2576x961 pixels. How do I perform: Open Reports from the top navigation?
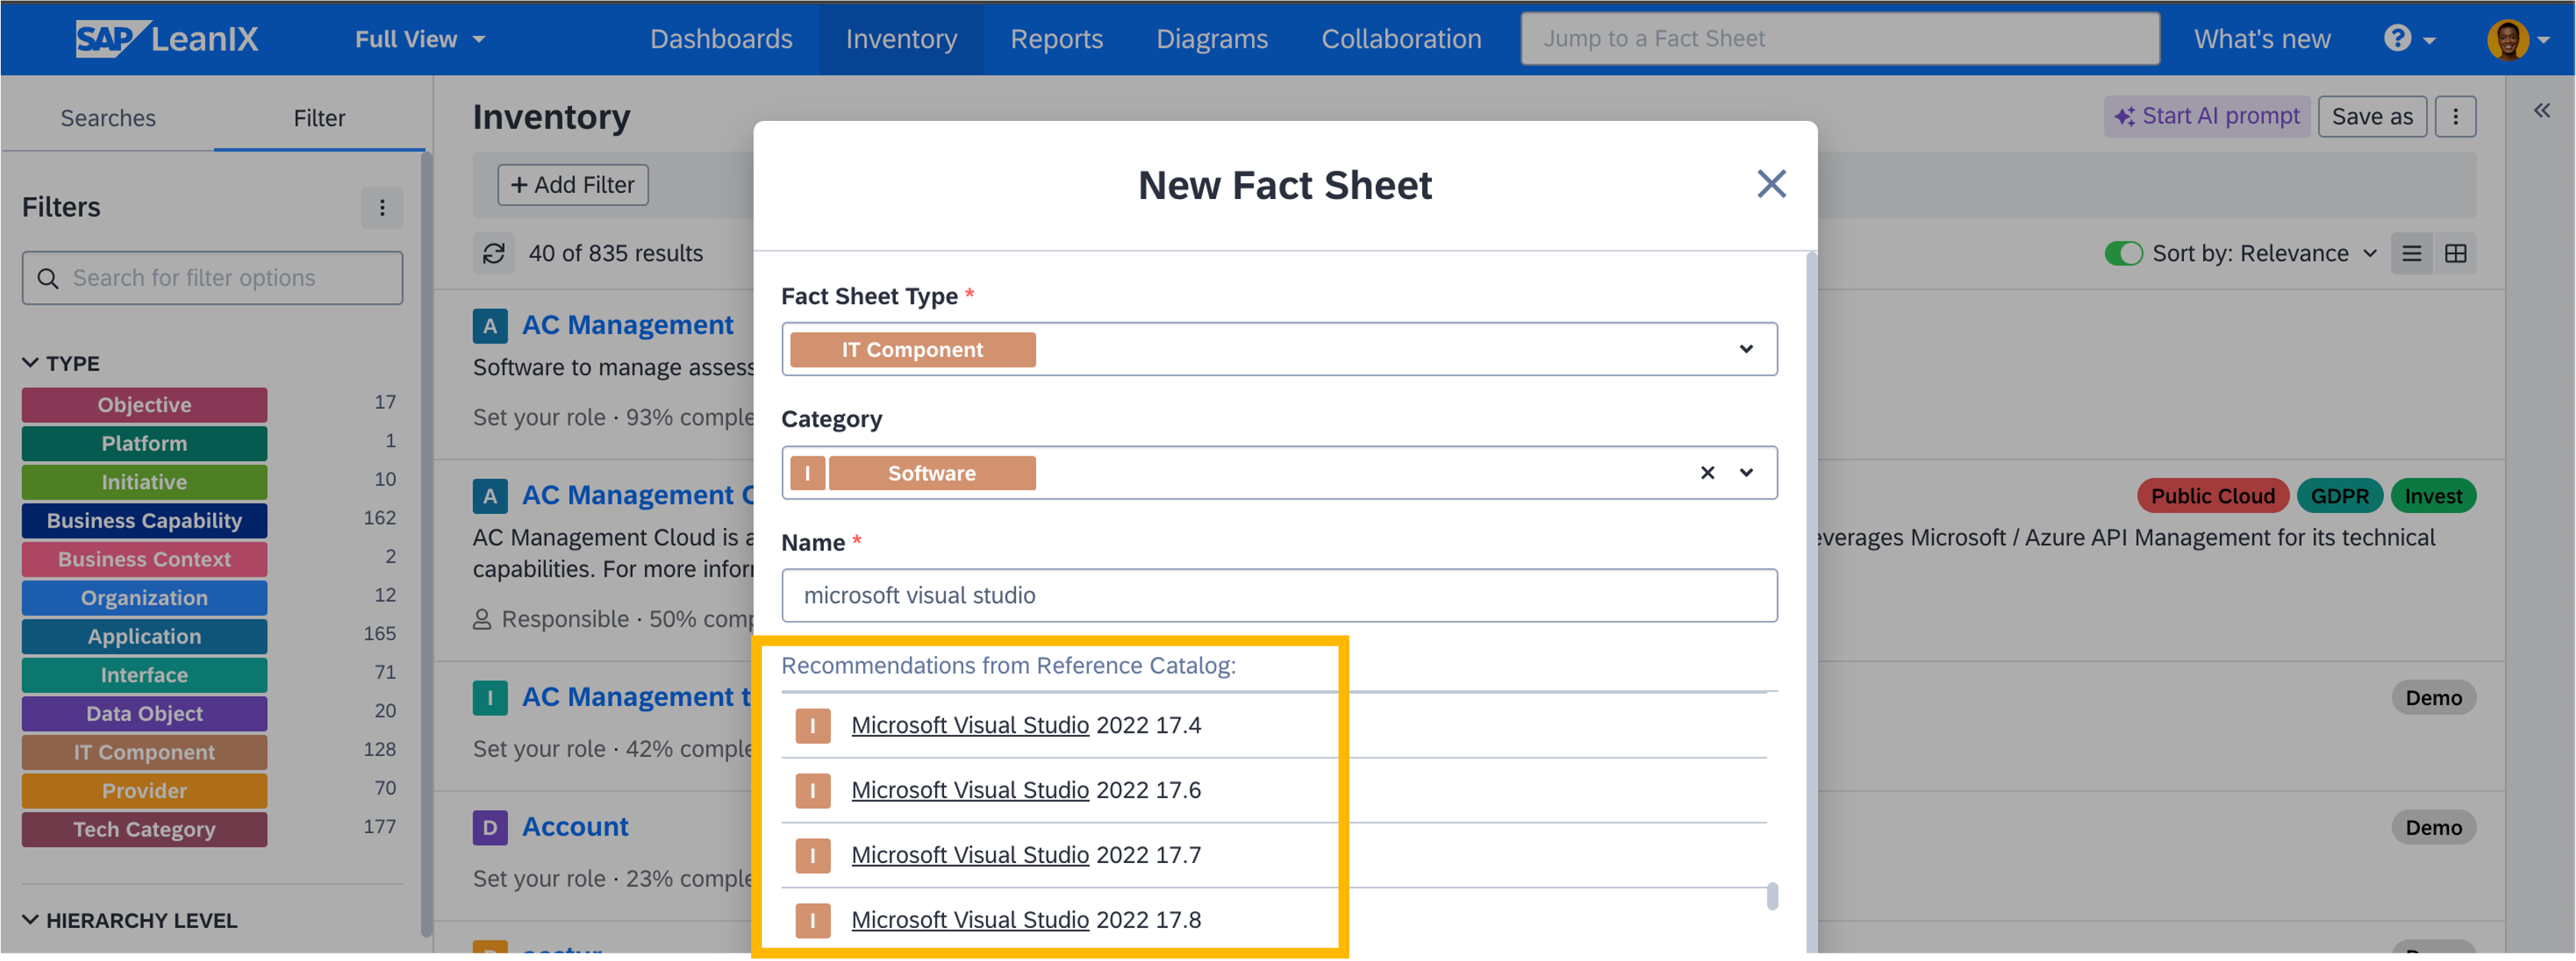[x=1056, y=39]
